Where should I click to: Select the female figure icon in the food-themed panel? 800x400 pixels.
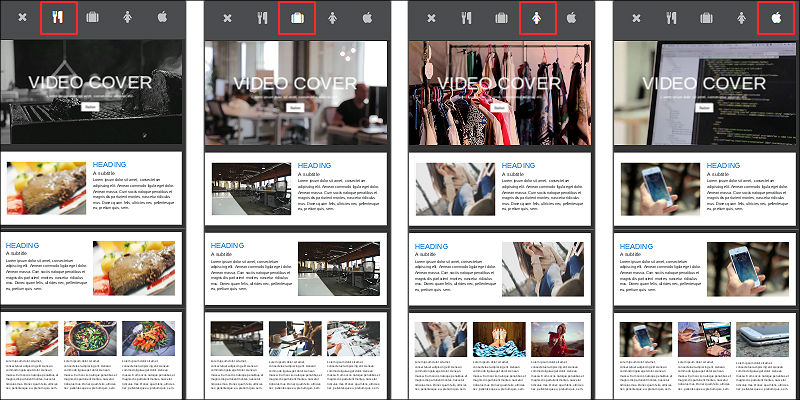128,17
